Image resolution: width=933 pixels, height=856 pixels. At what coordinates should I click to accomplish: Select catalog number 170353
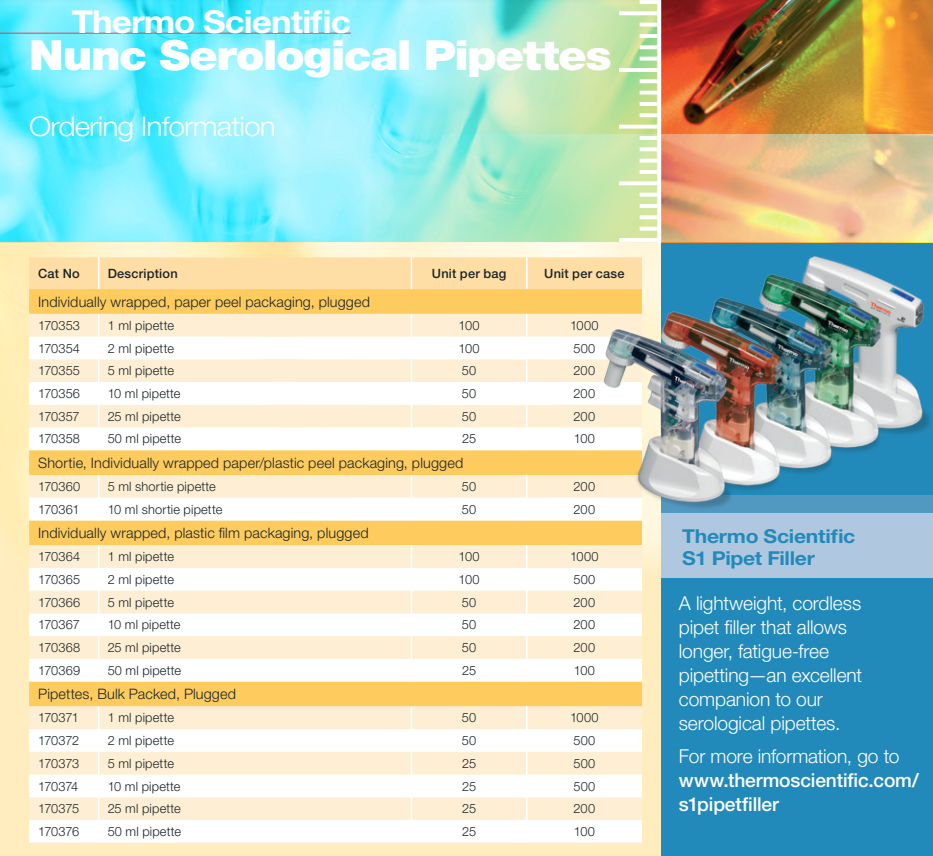(59, 326)
